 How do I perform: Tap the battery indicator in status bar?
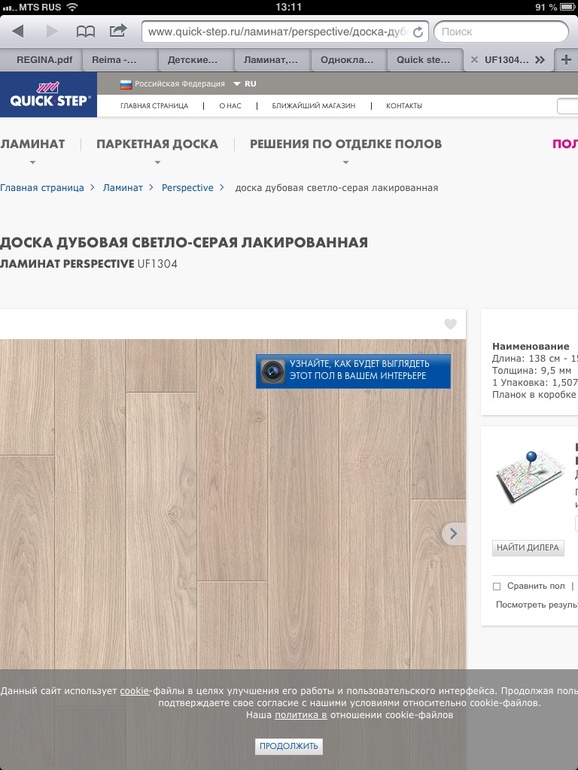(x=567, y=7)
